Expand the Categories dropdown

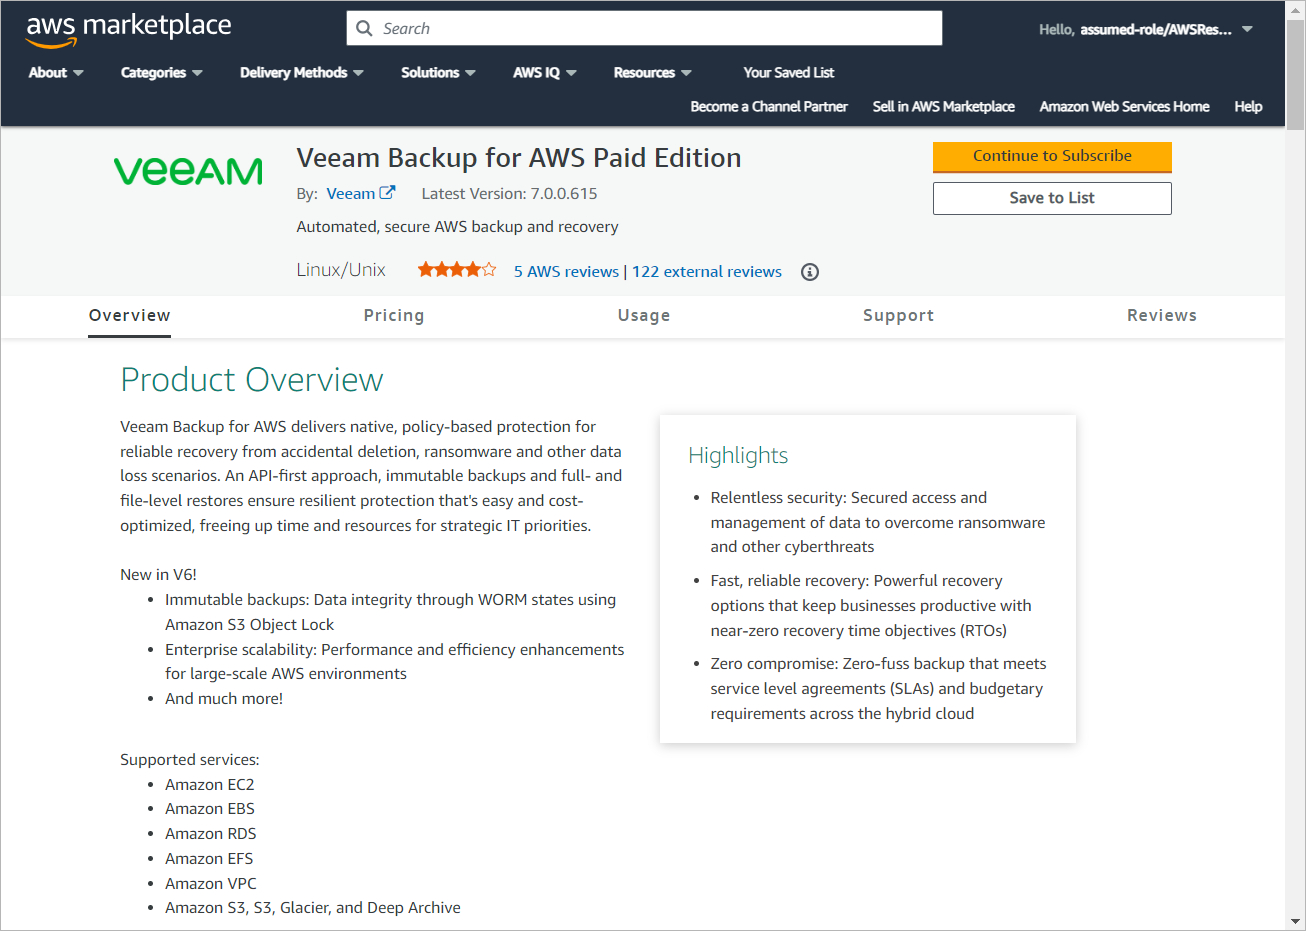162,72
